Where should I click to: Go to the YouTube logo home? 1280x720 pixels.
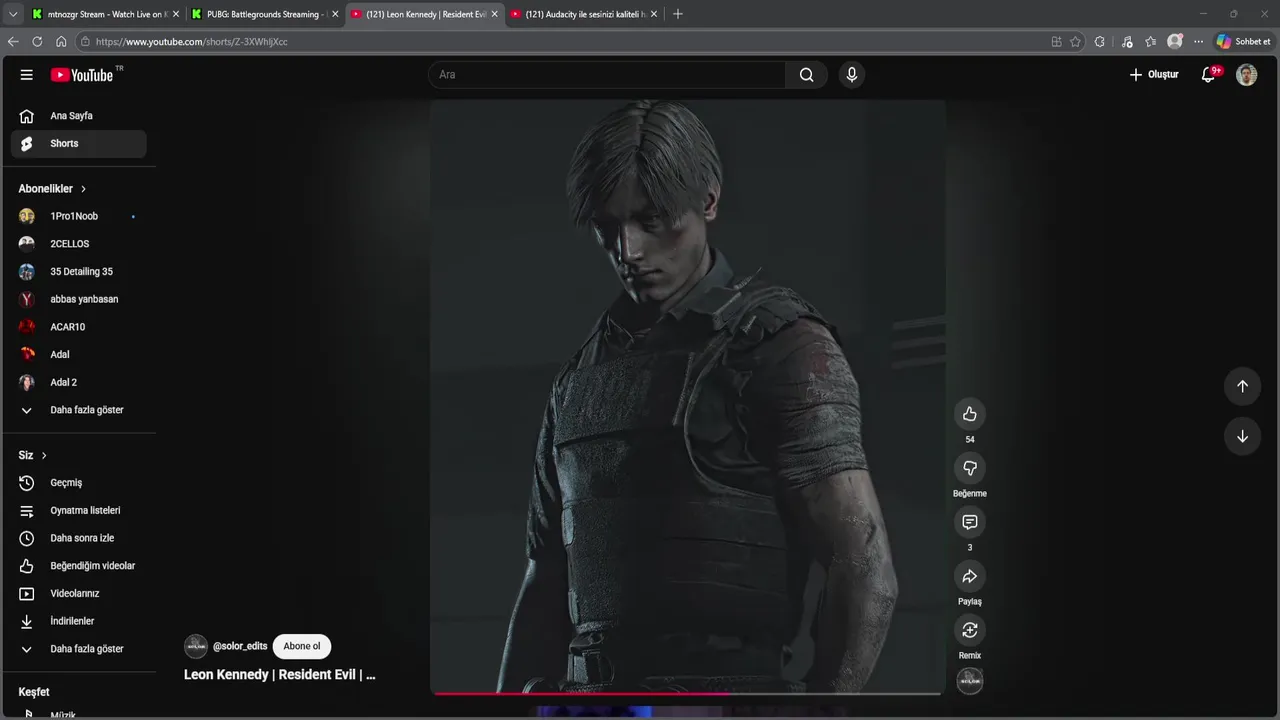coord(82,75)
